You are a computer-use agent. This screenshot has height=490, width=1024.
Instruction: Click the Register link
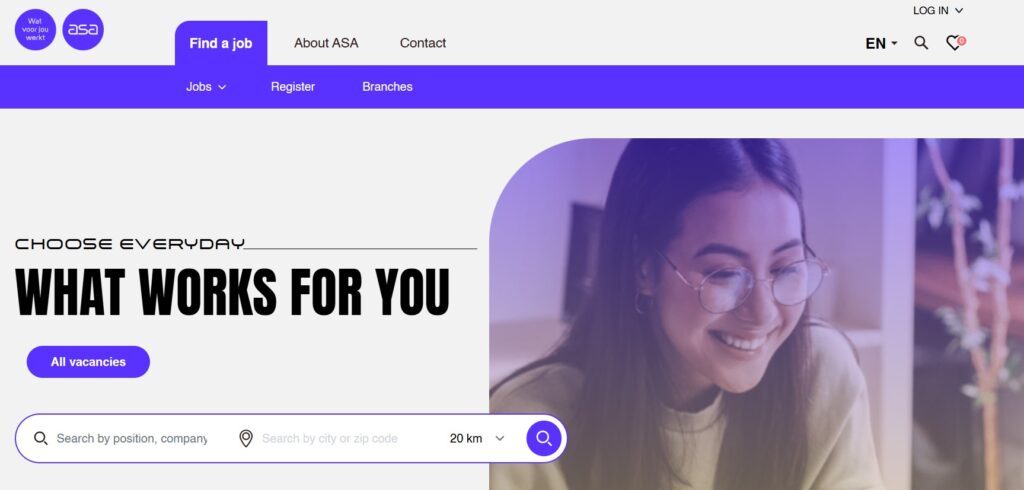293,87
